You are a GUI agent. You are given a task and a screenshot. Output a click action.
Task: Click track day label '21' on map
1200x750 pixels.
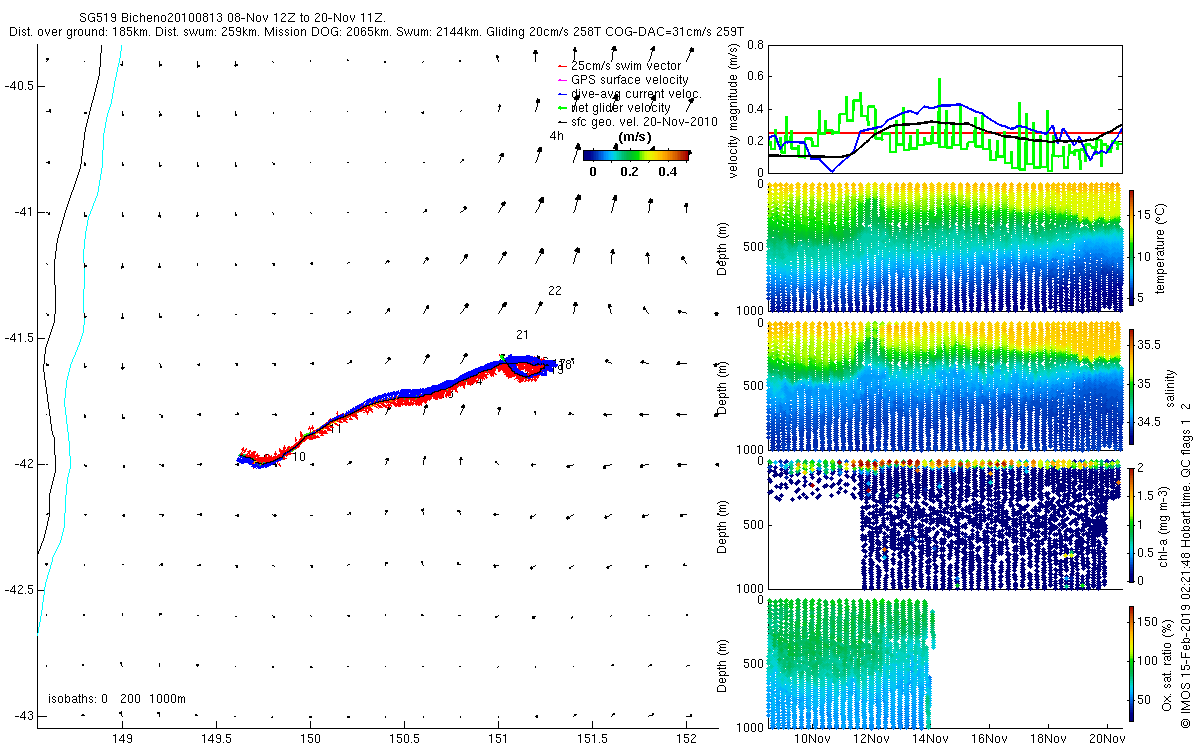pyautogui.click(x=522, y=334)
